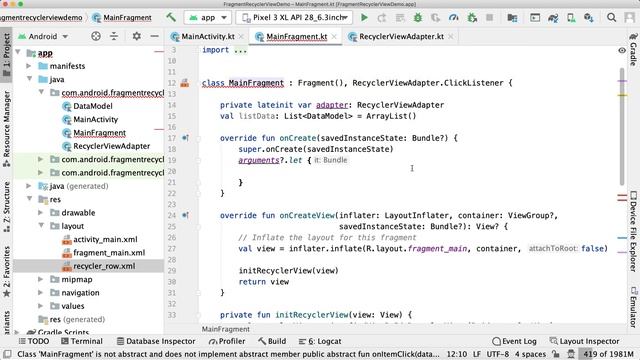Click Collapse All icon in Project panel
This screenshot has width=640, height=360.
(x=114, y=36)
